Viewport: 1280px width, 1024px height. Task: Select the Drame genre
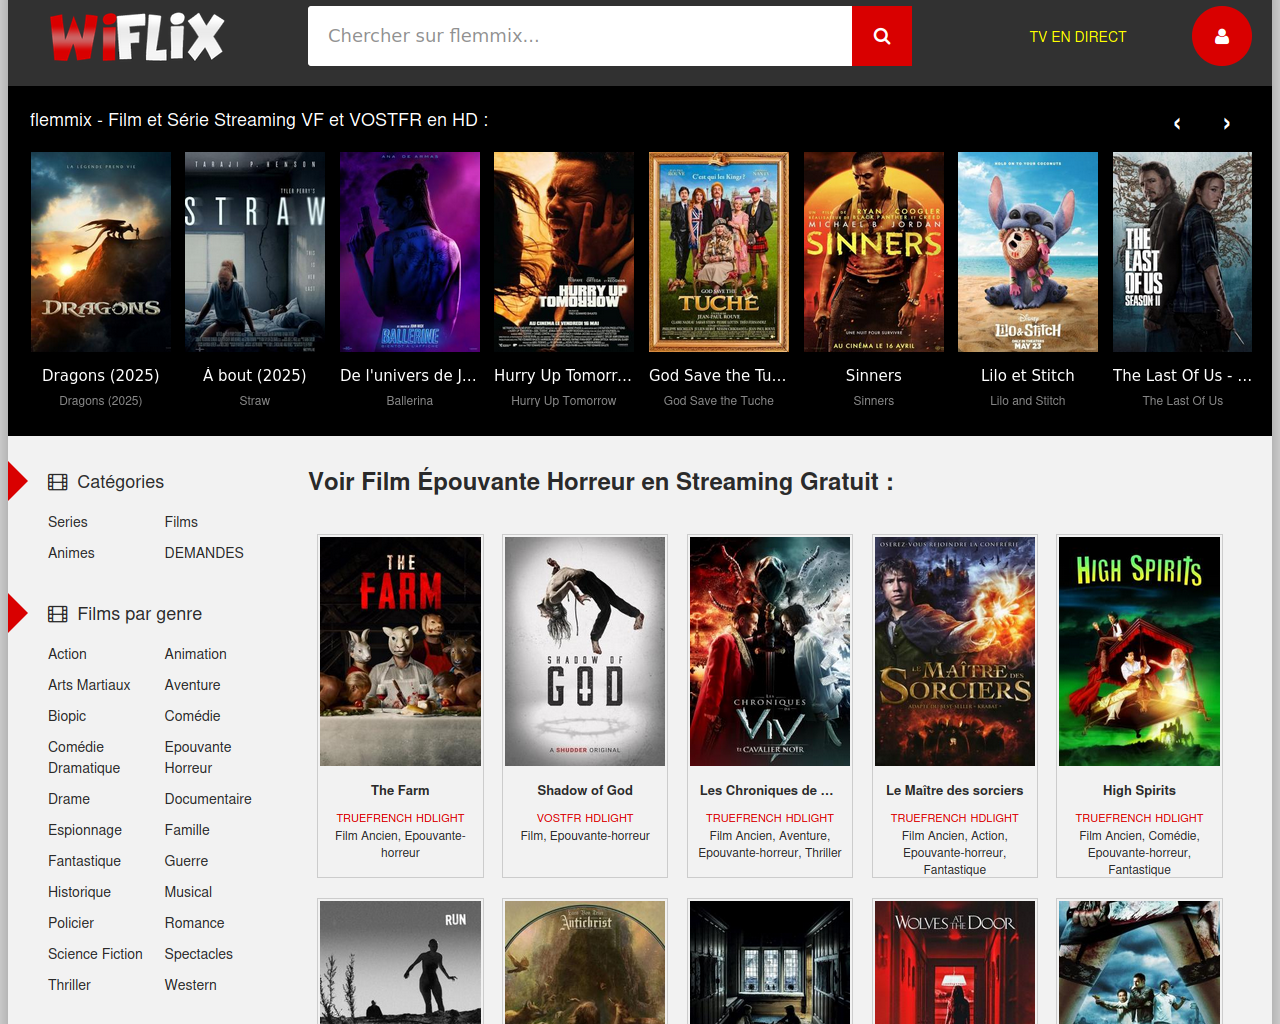69,799
